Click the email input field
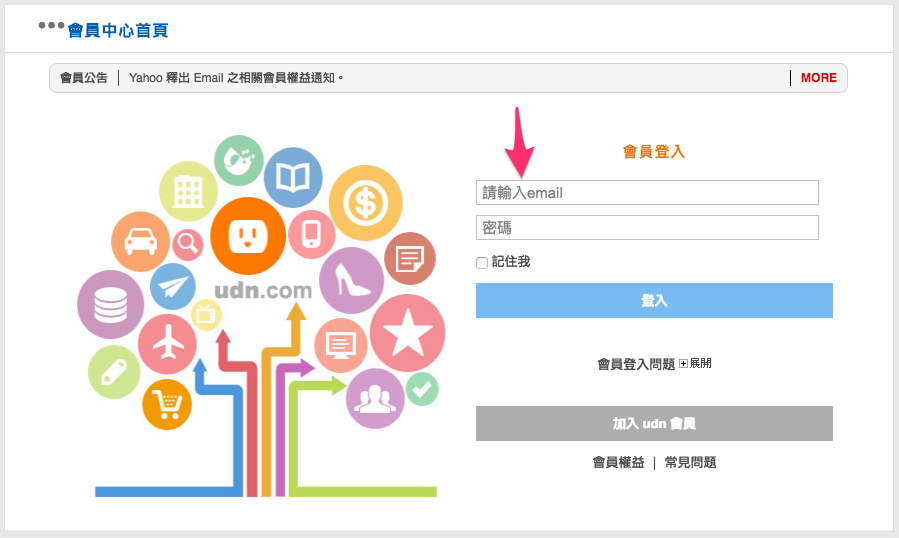899x538 pixels. [647, 193]
